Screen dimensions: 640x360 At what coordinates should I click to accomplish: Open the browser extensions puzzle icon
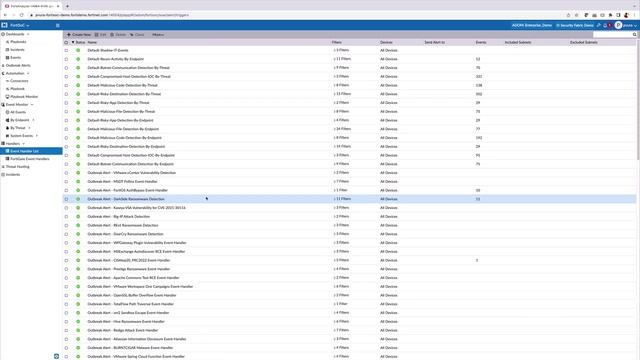(610, 15)
